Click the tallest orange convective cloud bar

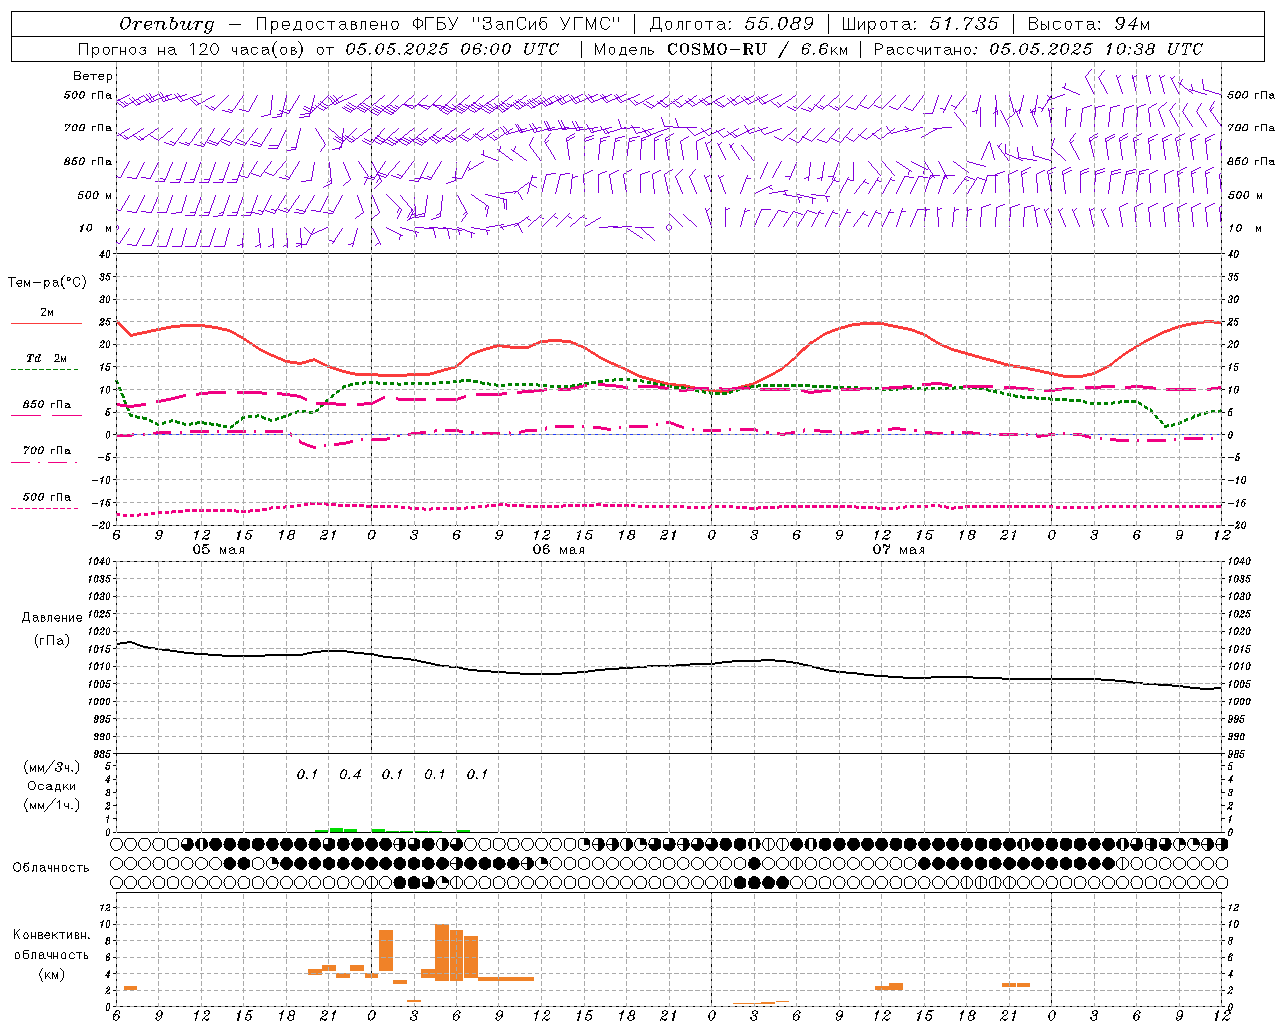pyautogui.click(x=442, y=952)
